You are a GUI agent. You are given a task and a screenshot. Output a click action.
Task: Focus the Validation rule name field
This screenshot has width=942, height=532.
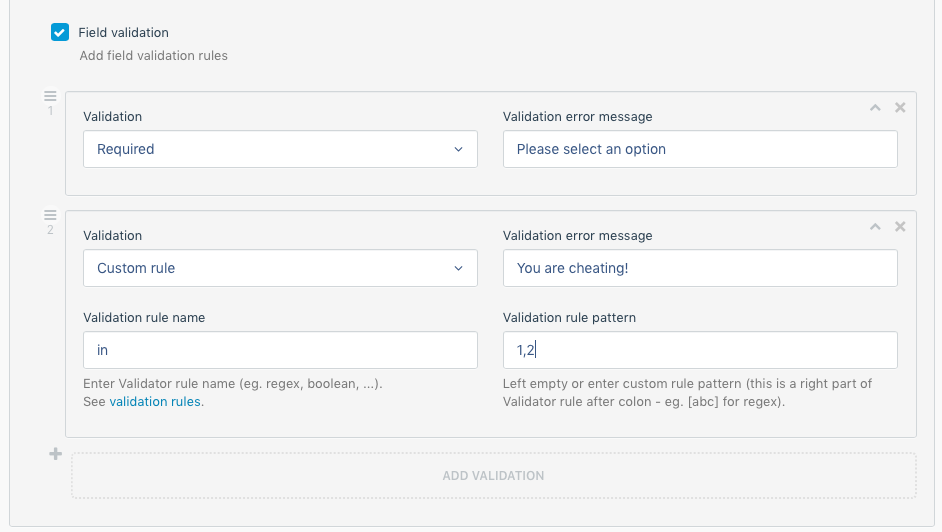[280, 350]
